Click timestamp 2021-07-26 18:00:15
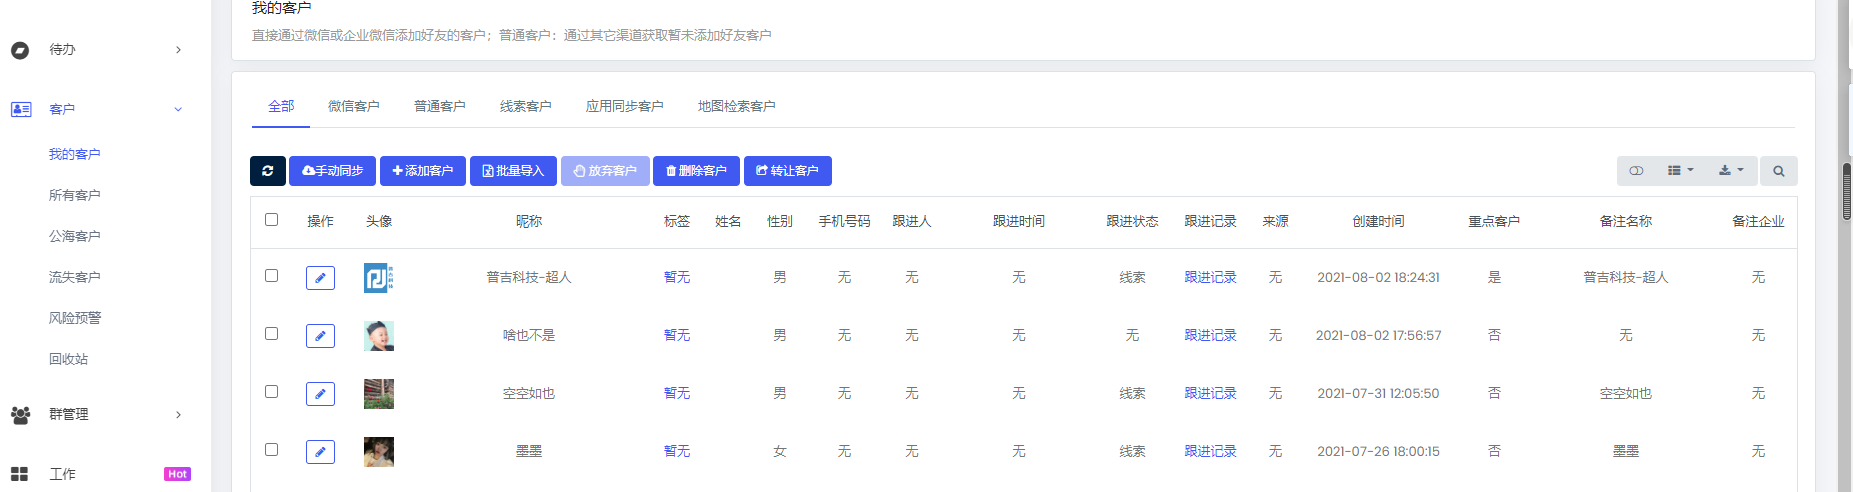Viewport: 1853px width, 492px height. (x=1379, y=452)
